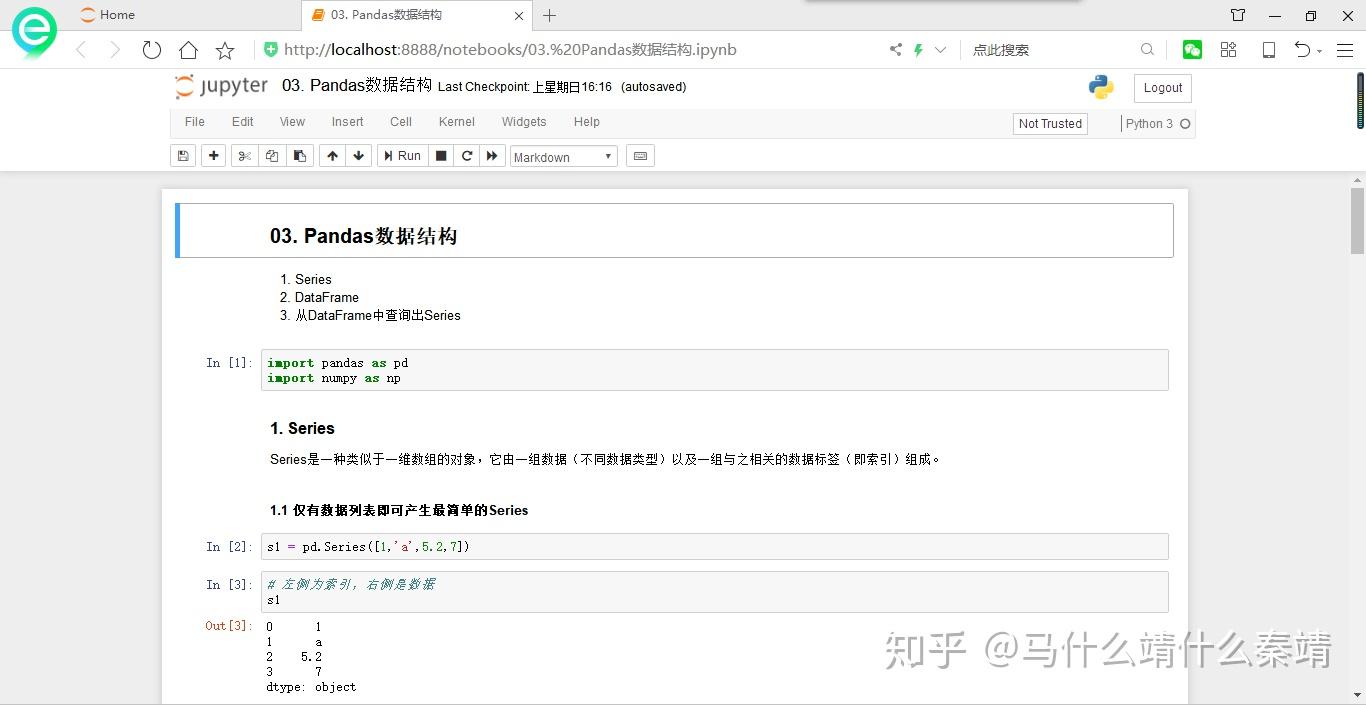Cut the selected cell using scissors icon
The image size is (1366, 705).
pyautogui.click(x=244, y=155)
